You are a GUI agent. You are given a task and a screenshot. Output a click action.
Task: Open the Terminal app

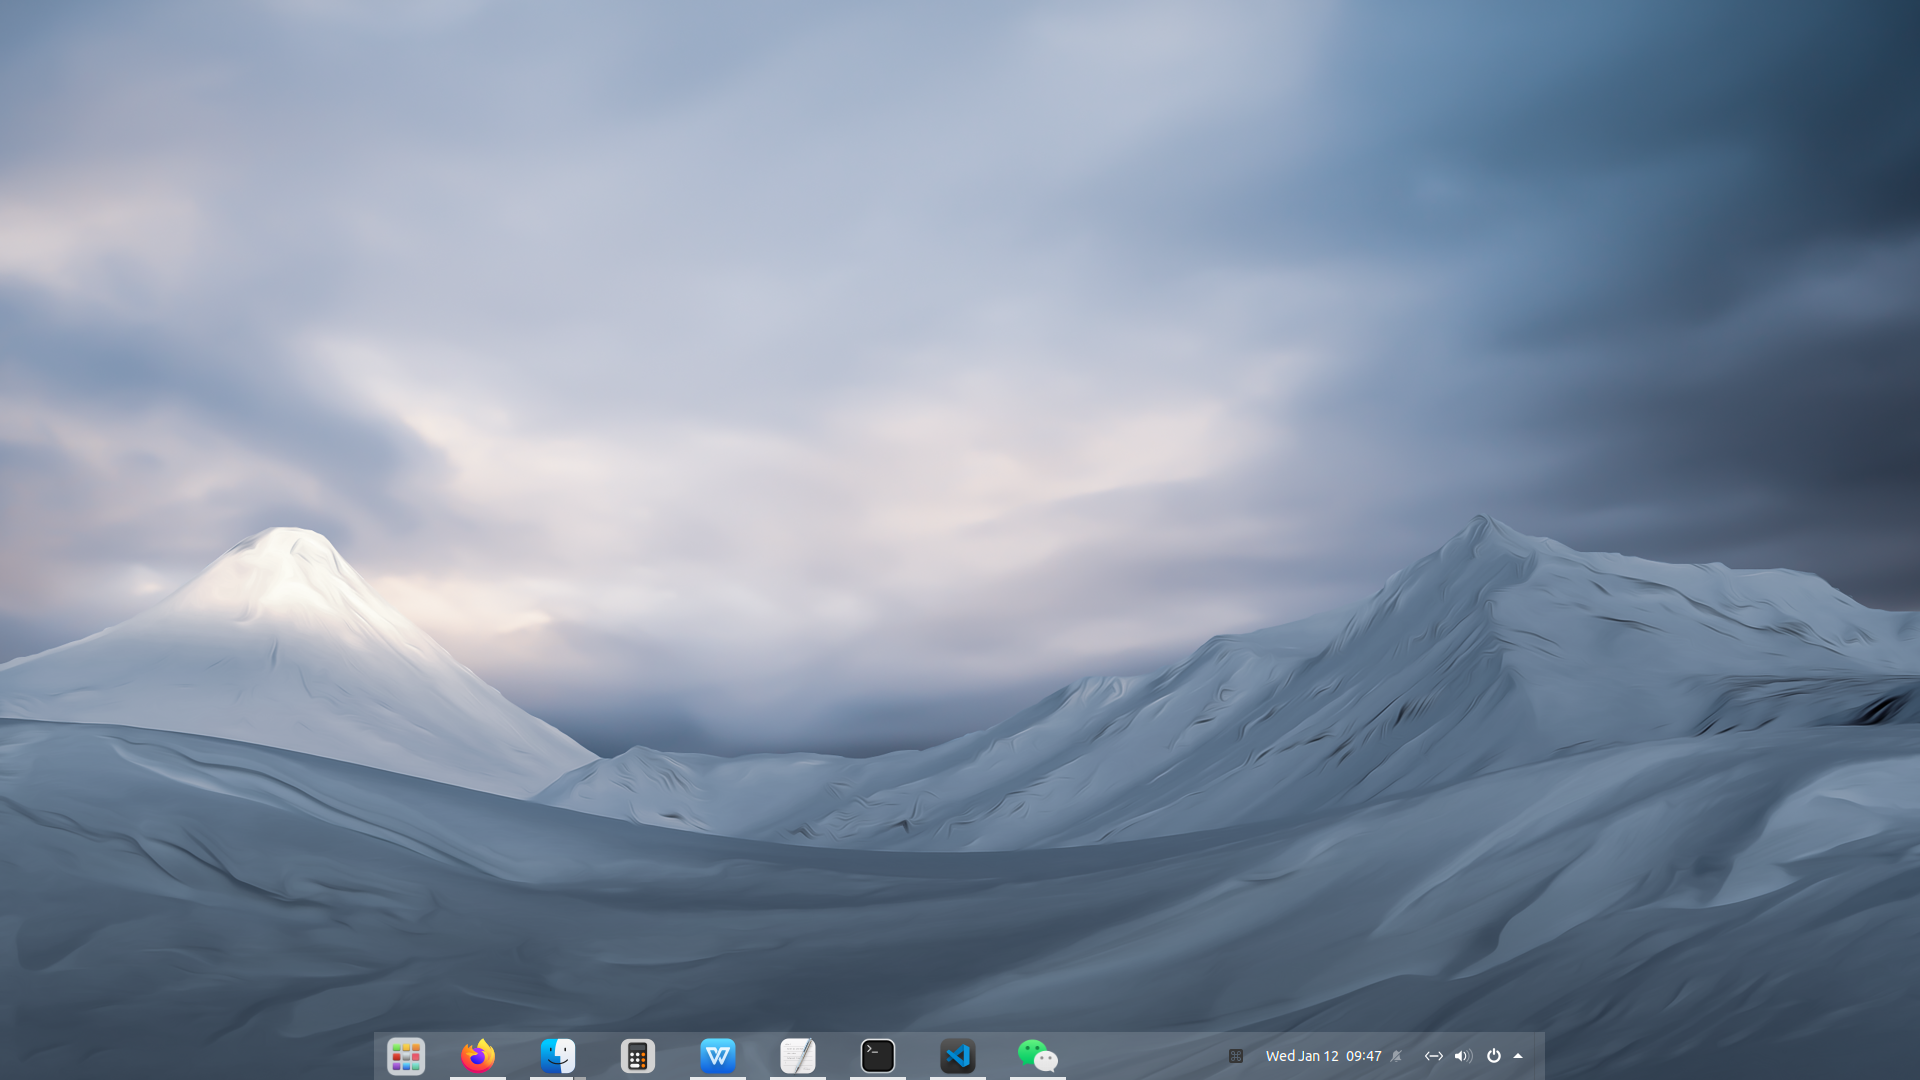coord(878,1056)
